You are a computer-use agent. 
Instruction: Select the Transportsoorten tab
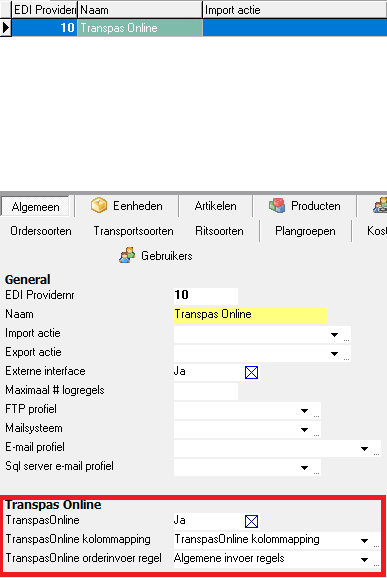[133, 231]
